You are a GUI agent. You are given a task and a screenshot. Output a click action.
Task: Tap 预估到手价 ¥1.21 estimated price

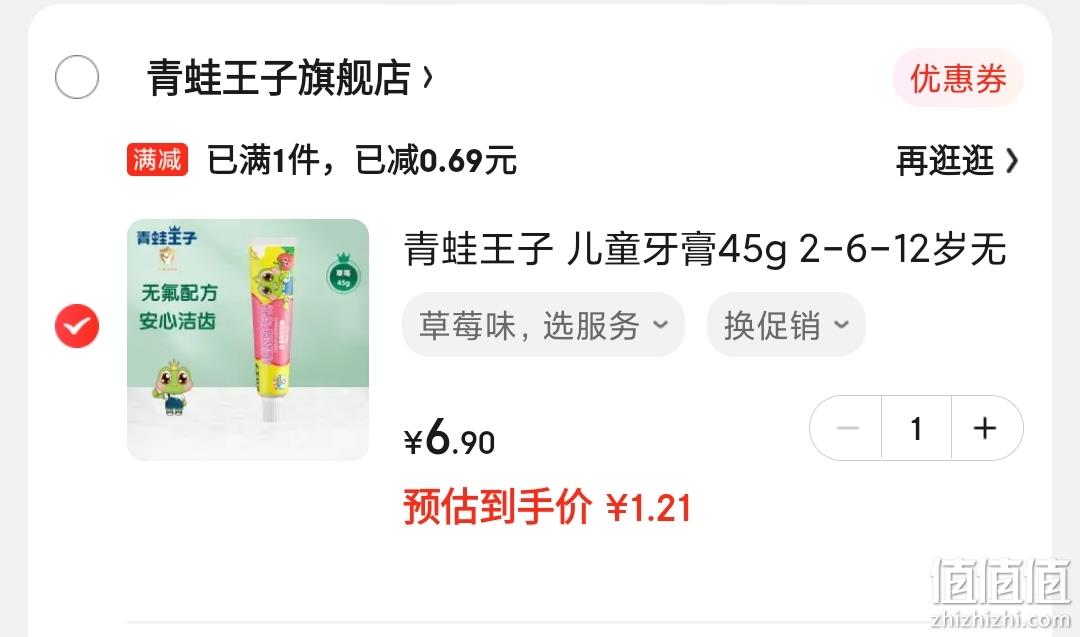[547, 507]
